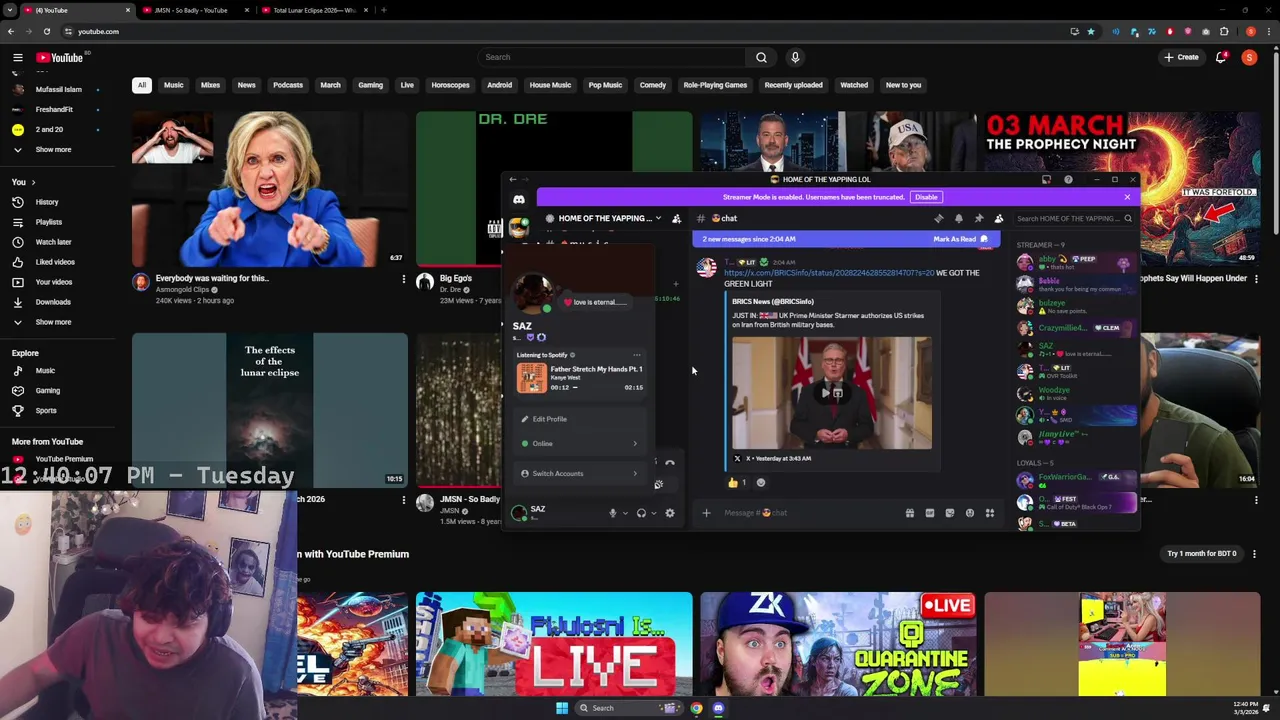
Task: Select the Gaming filter chip
Action: pyautogui.click(x=370, y=85)
